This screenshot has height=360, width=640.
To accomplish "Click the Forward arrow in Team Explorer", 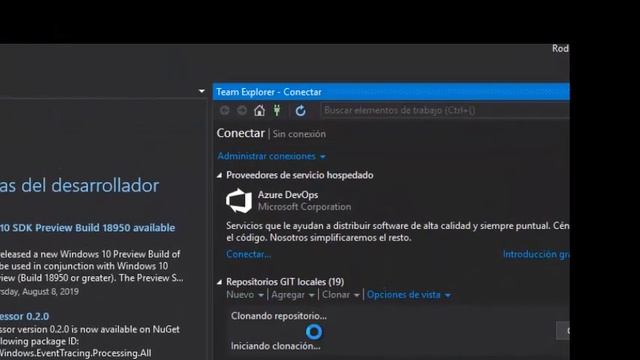I will [242, 111].
